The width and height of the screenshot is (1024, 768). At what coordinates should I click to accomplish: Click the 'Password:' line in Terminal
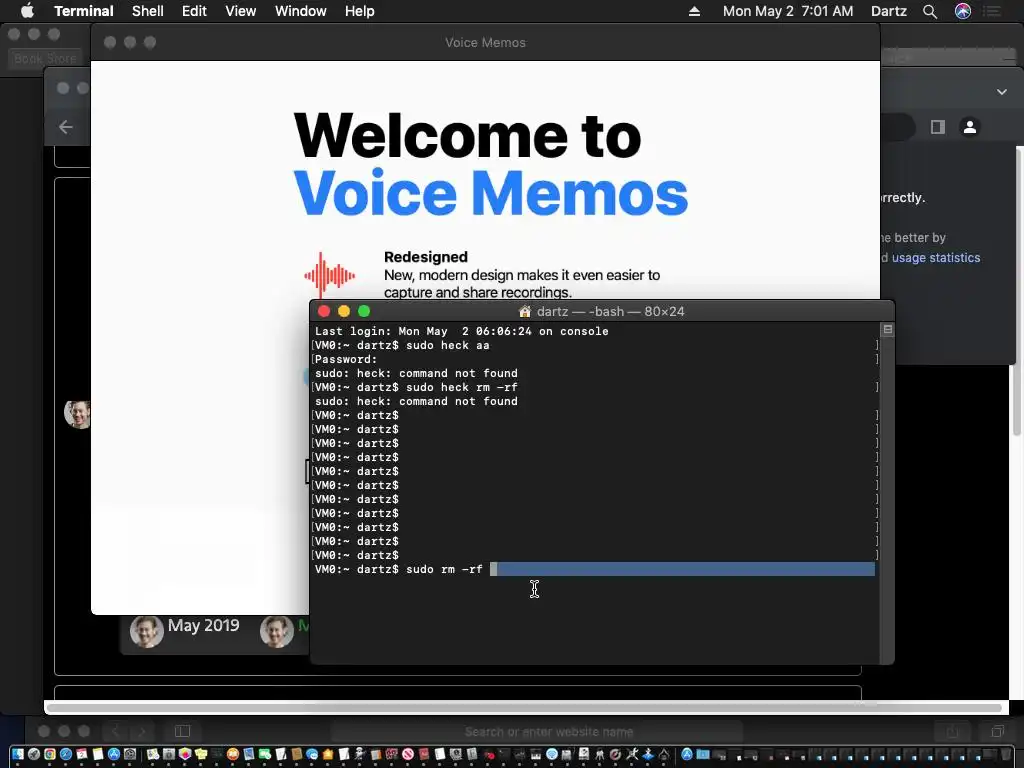(x=346, y=359)
